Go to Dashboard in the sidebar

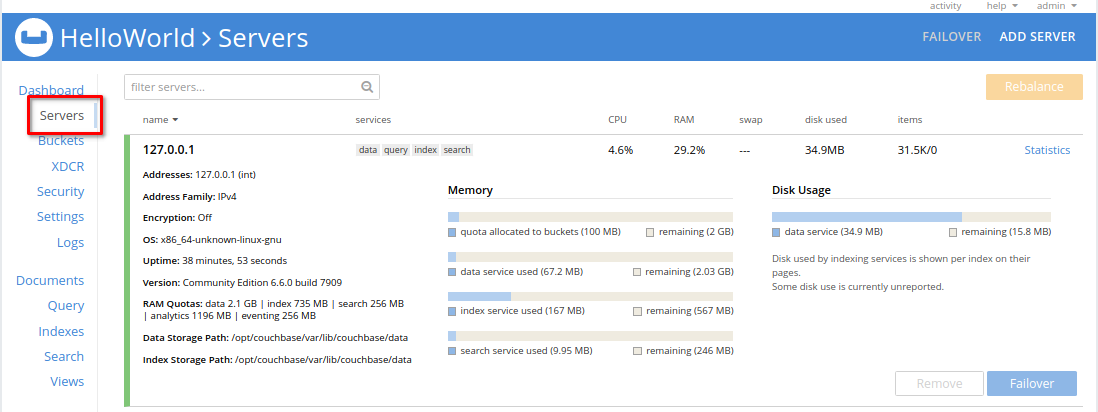click(51, 90)
